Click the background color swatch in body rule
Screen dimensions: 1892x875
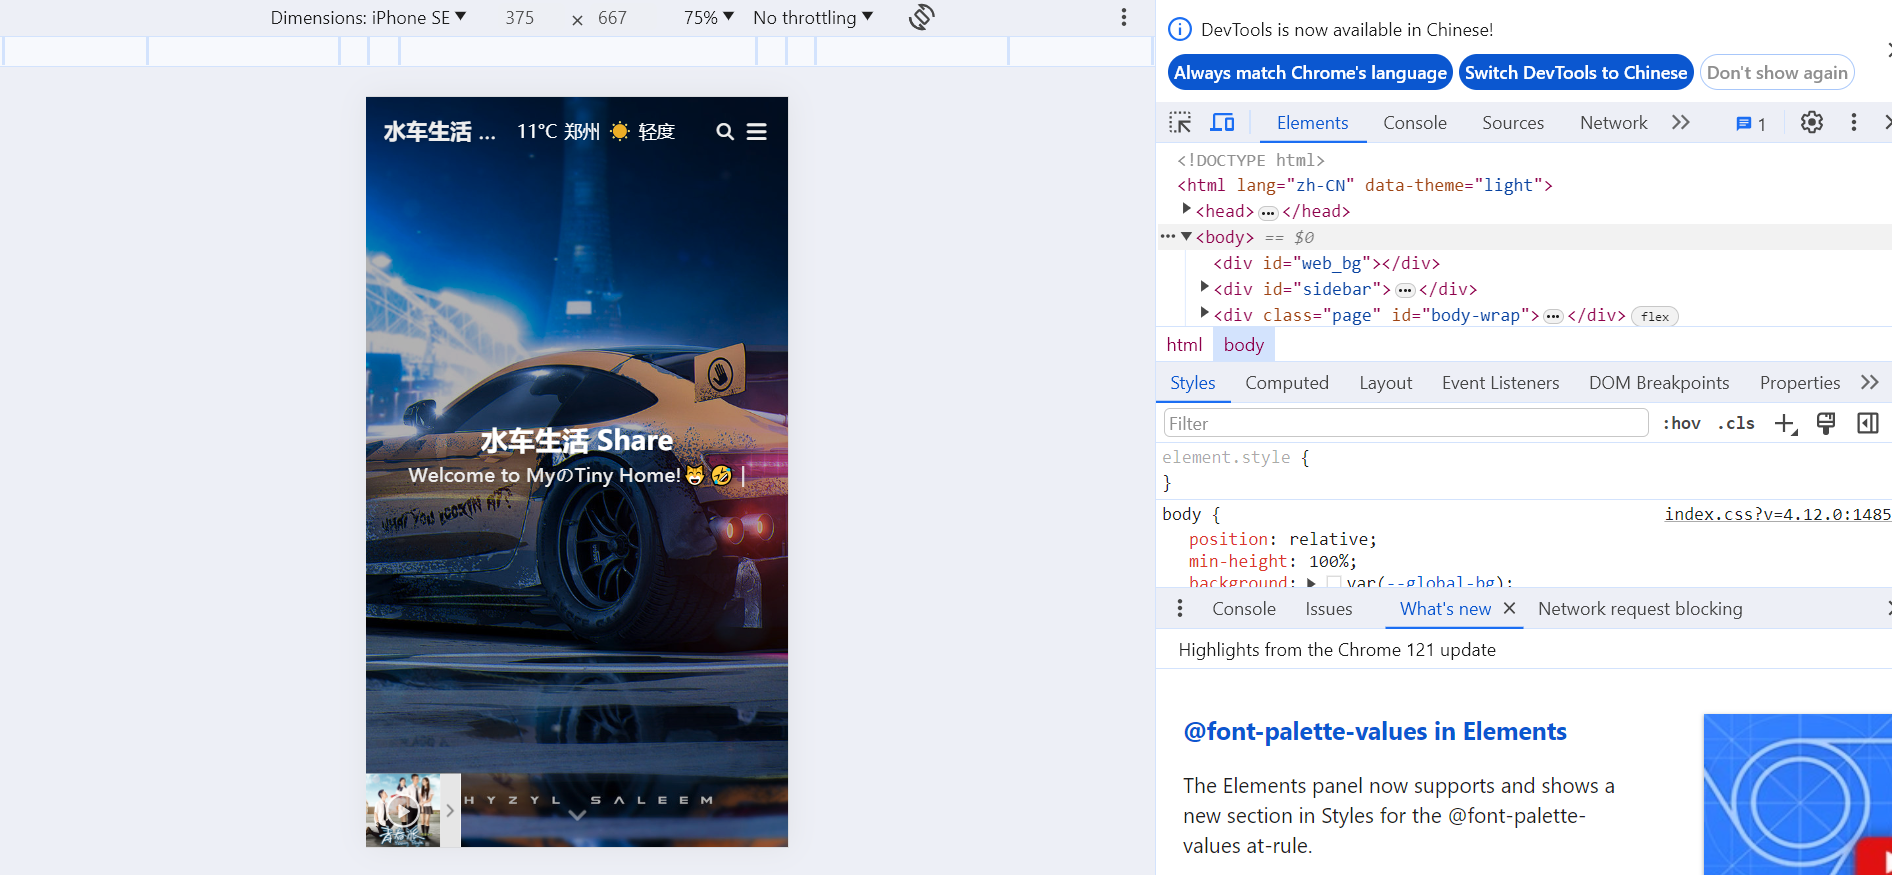click(x=1334, y=582)
